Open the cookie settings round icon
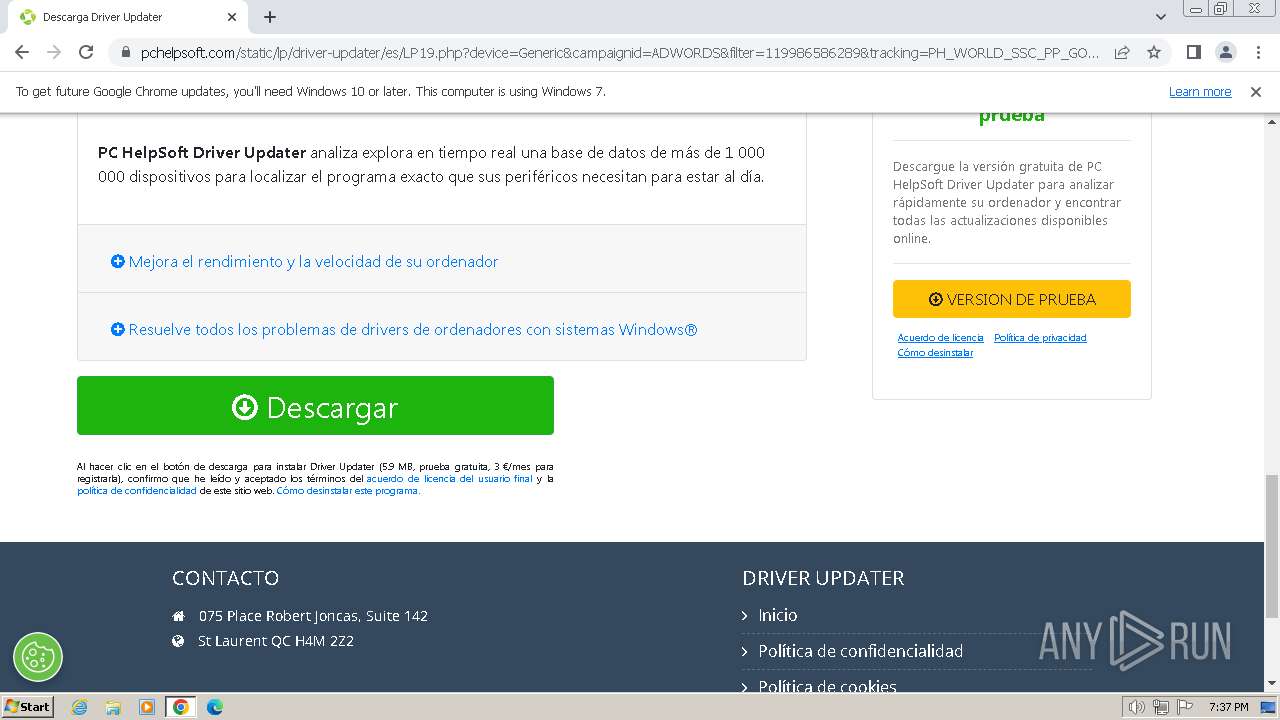The image size is (1280, 720). pos(38,657)
